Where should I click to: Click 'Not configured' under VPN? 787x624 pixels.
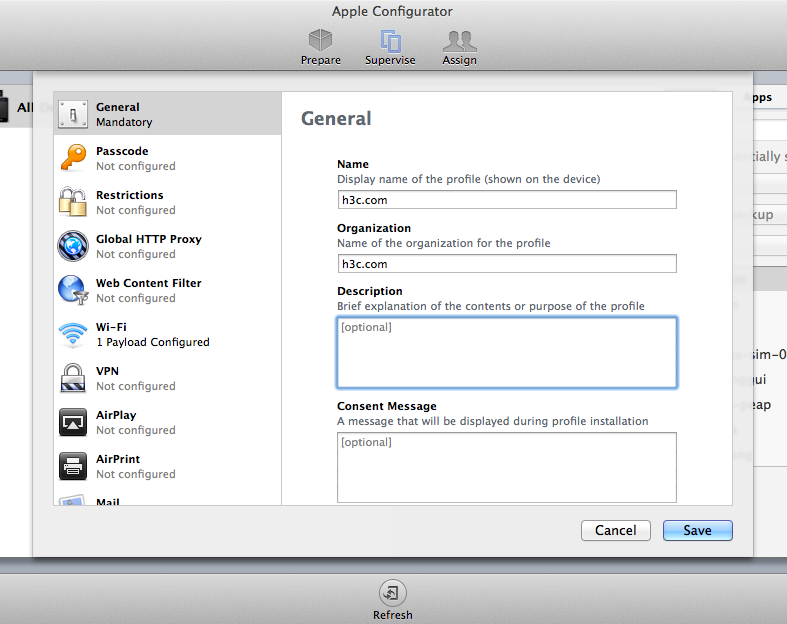point(136,387)
